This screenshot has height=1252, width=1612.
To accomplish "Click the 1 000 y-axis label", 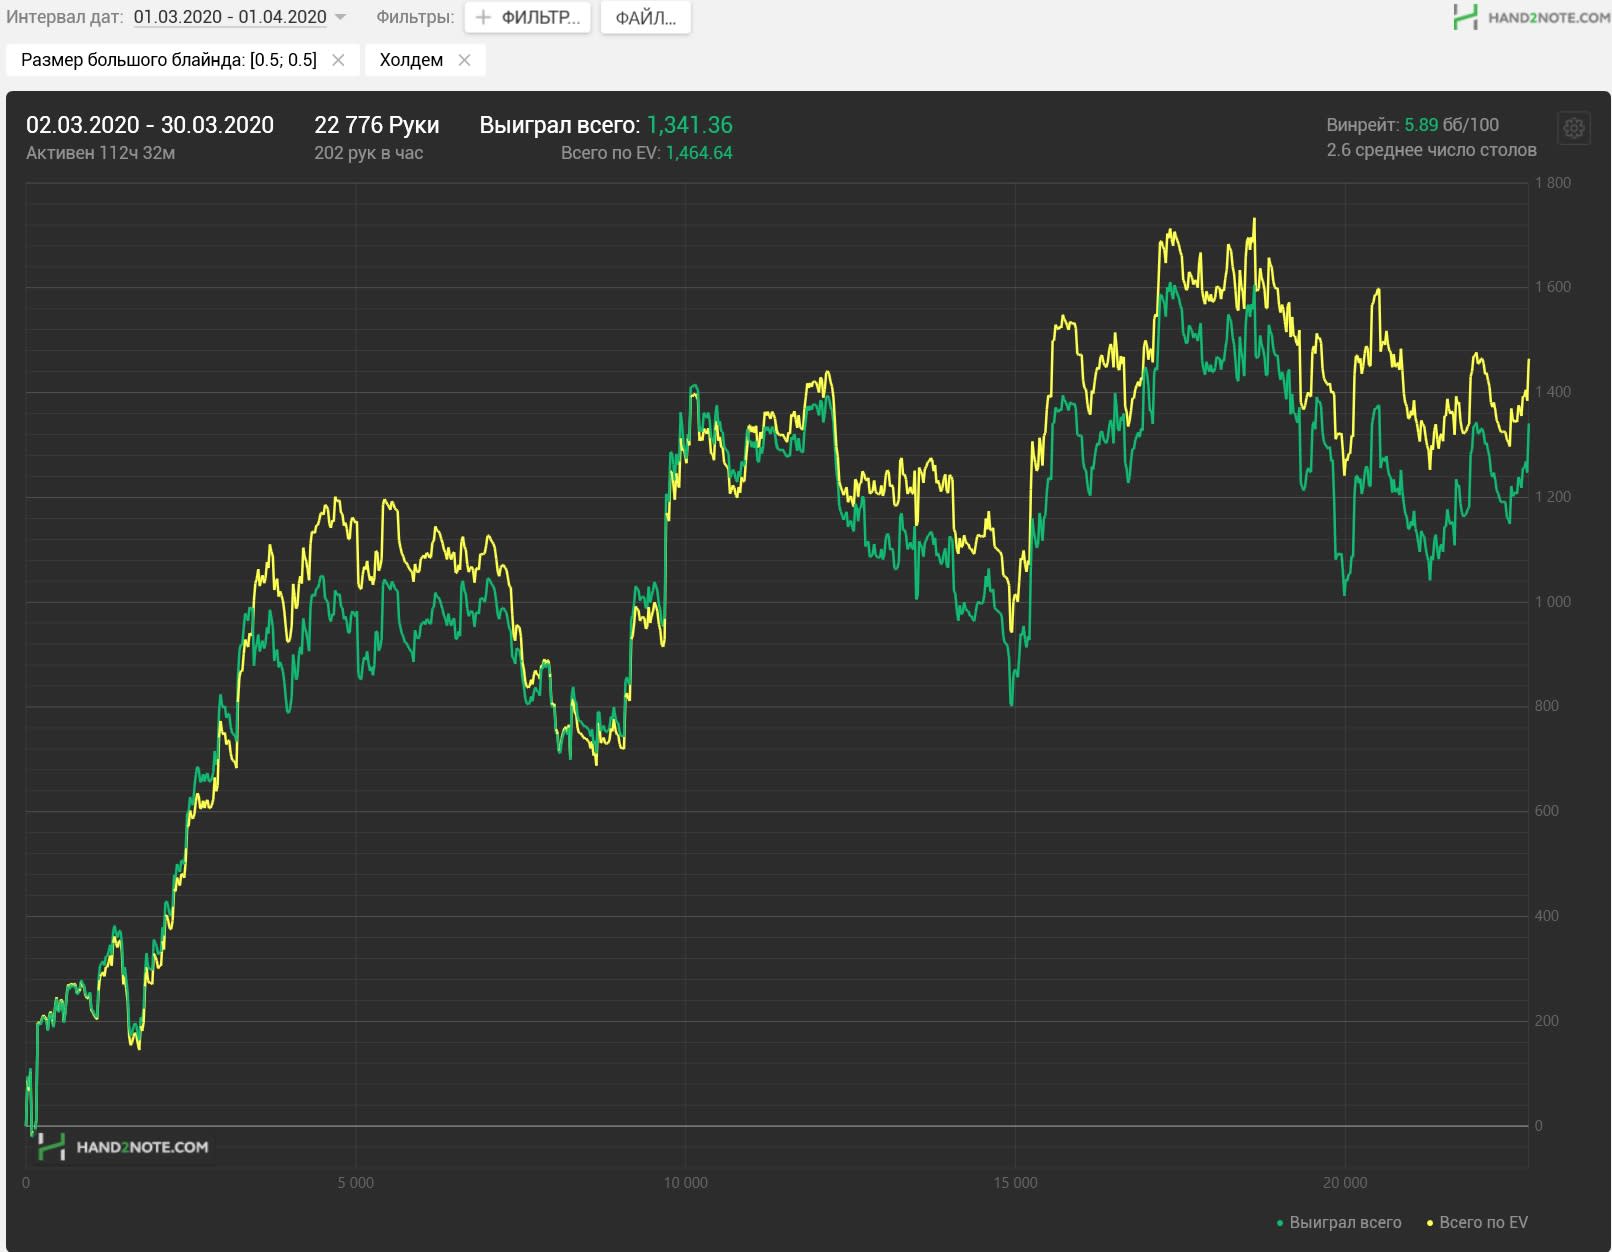I will click(1553, 602).
